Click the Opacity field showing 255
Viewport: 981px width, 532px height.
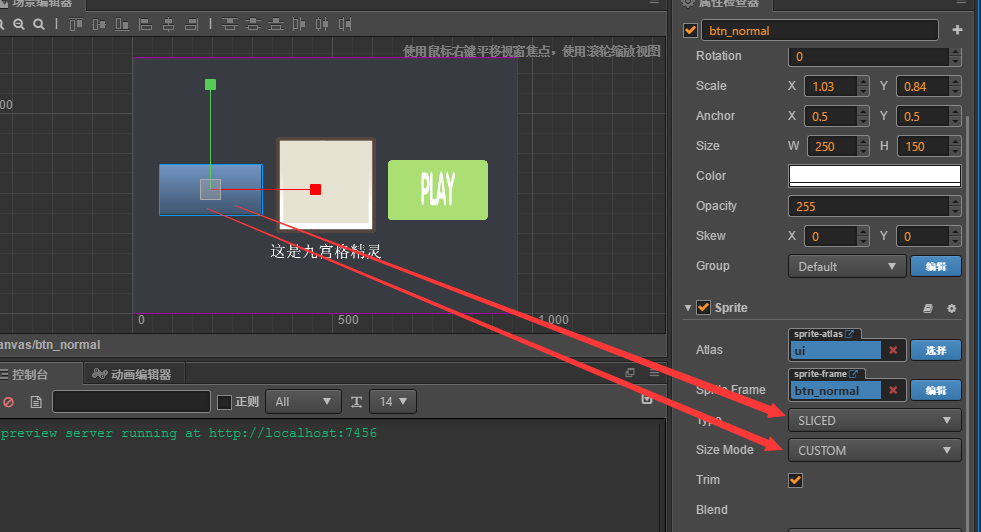tap(868, 207)
